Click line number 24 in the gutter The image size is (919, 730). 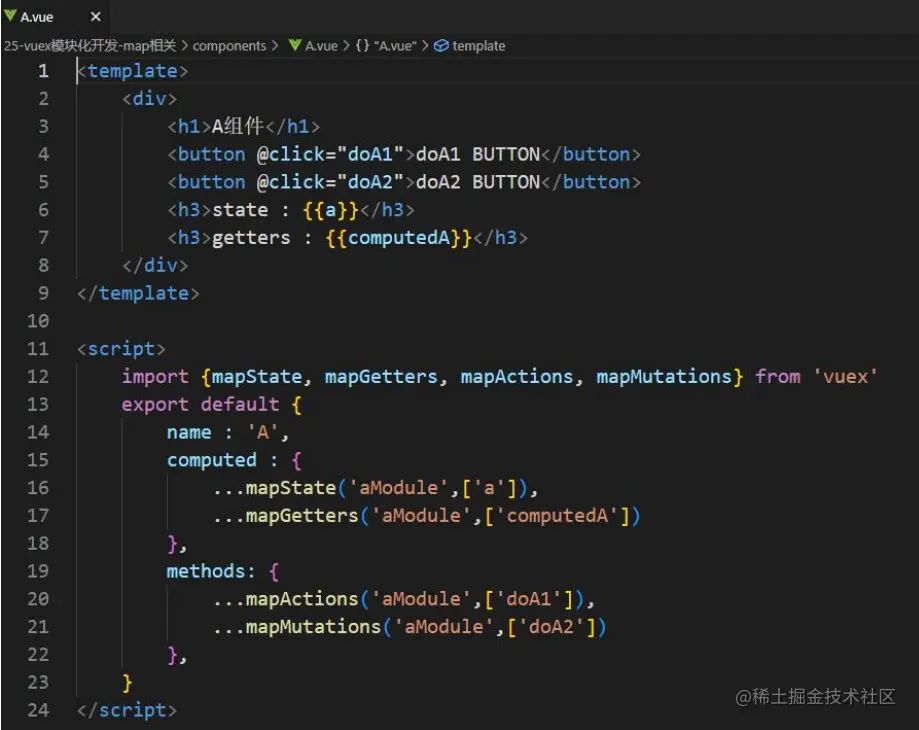click(x=38, y=710)
